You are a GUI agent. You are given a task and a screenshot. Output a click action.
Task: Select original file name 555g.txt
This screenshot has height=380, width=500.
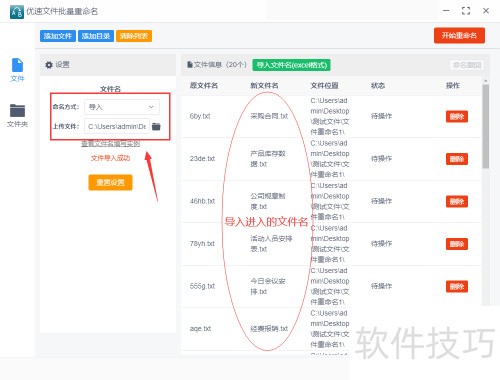pyautogui.click(x=202, y=286)
